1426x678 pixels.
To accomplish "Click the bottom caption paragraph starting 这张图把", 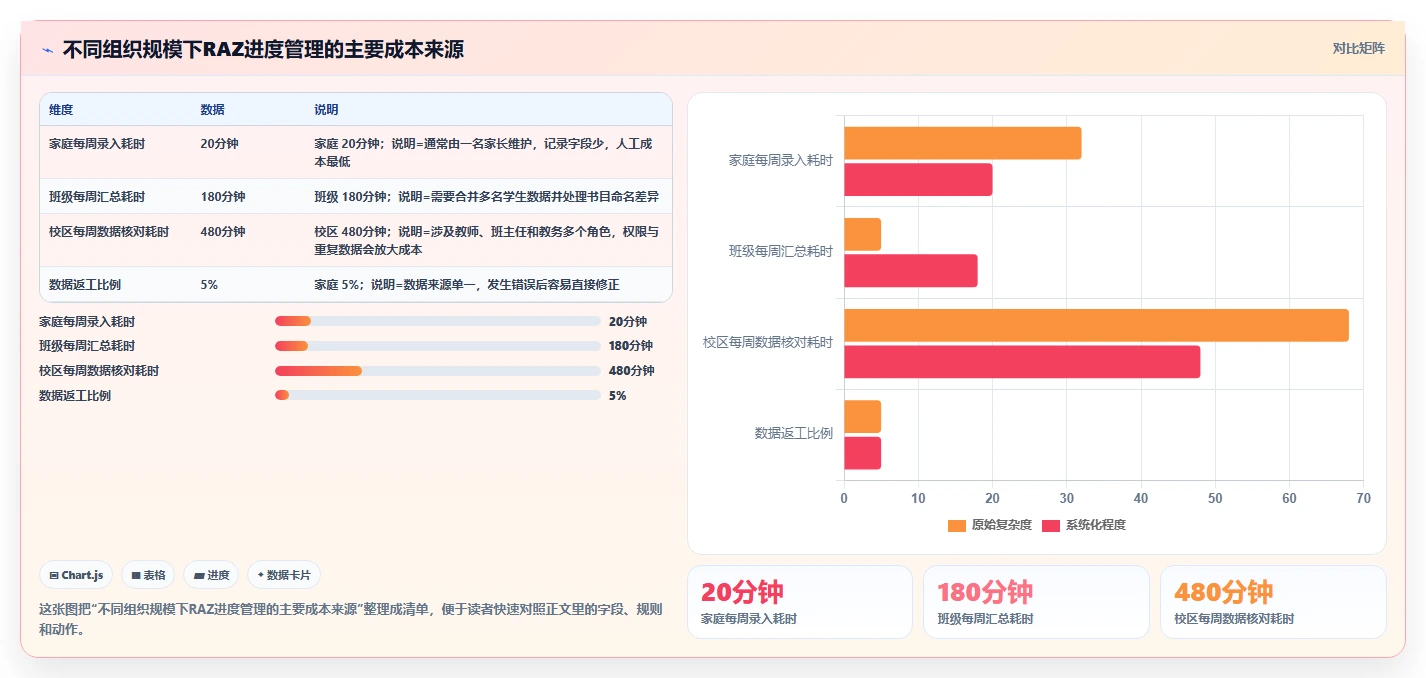I will pos(350,620).
